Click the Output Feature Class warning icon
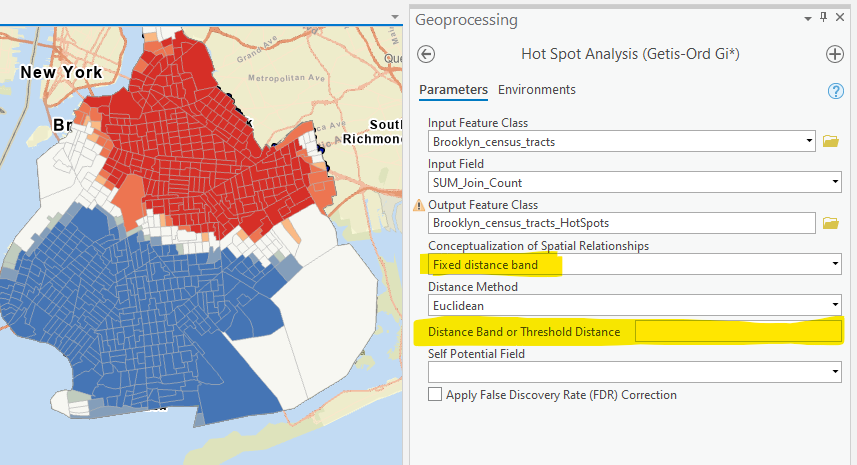Image resolution: width=857 pixels, height=465 pixels. click(x=420, y=205)
